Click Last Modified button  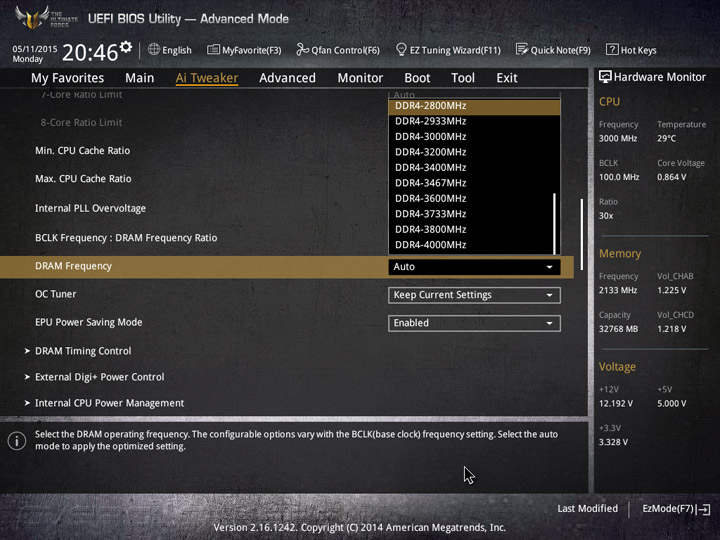587,509
